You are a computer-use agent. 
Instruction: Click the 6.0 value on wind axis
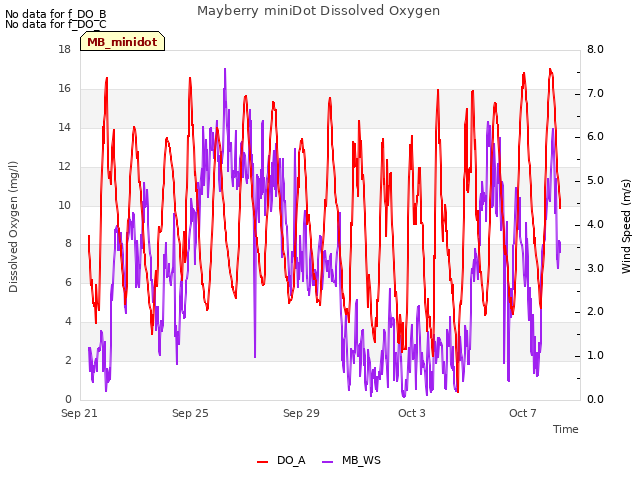596,137
